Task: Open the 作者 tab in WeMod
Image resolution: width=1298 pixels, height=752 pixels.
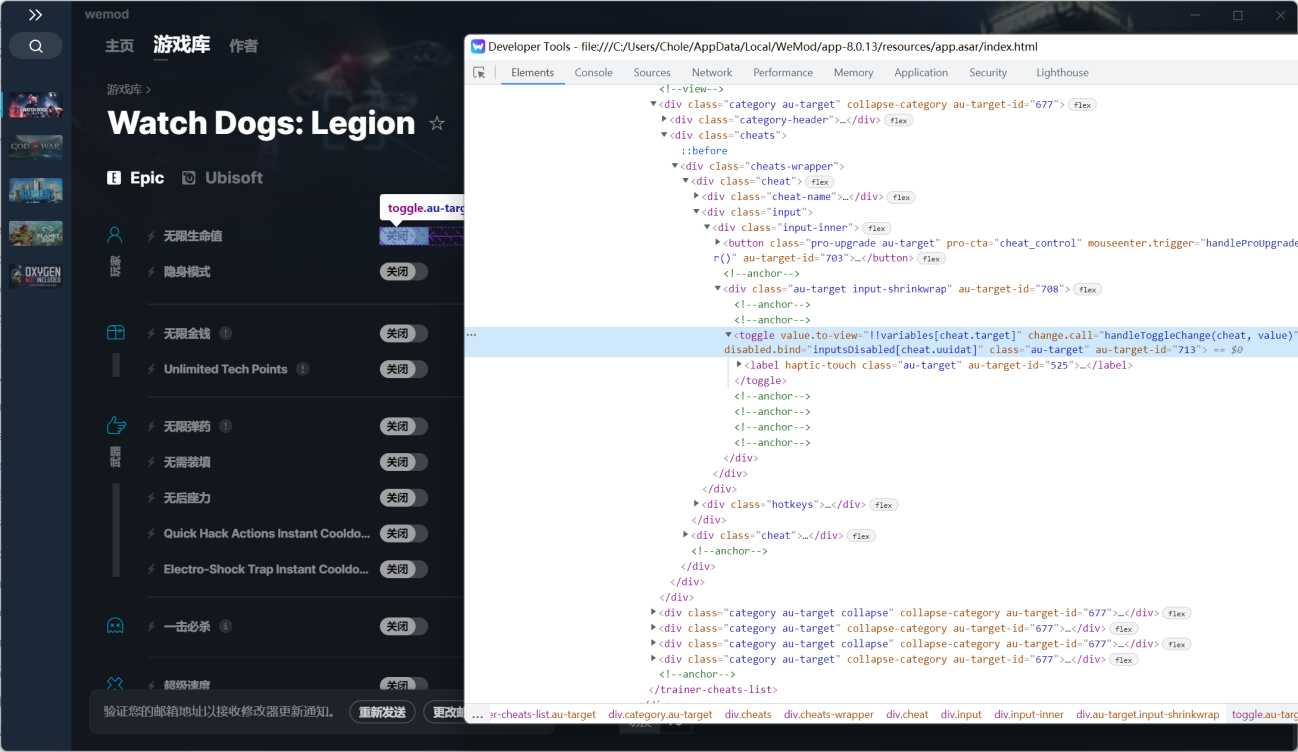Action: click(243, 46)
